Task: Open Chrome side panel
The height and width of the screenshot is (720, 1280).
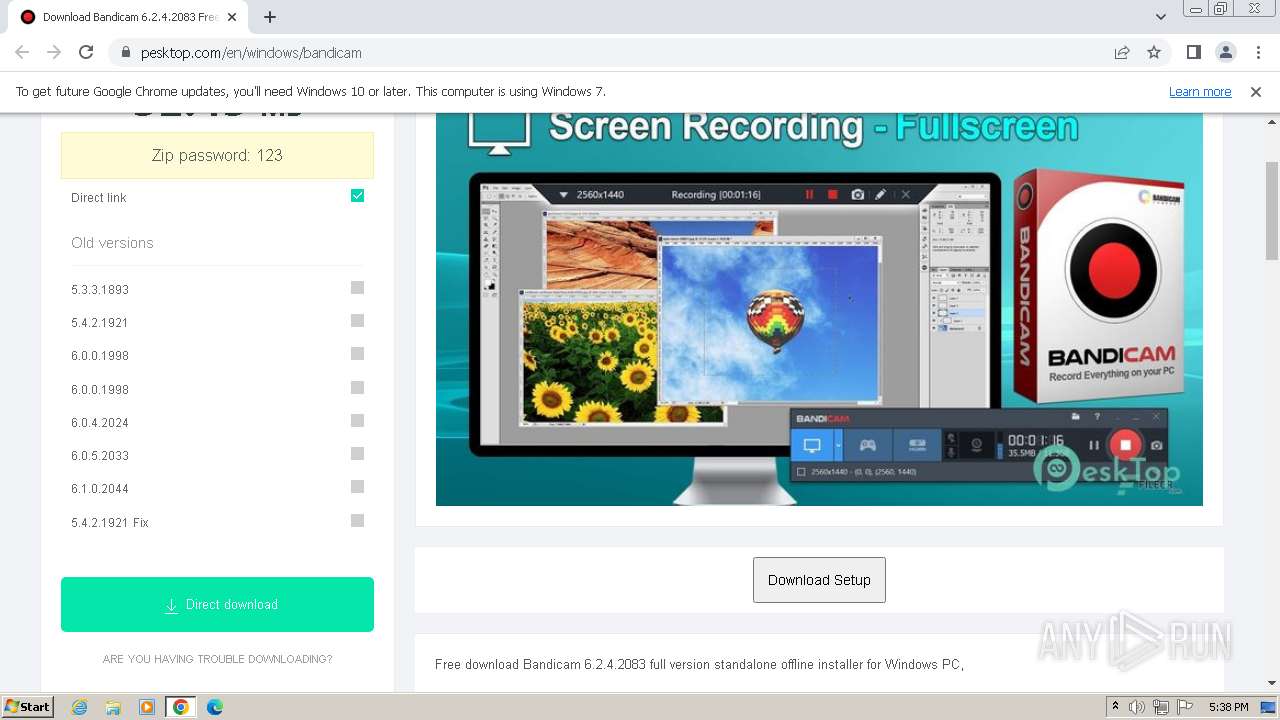Action: 1193,52
